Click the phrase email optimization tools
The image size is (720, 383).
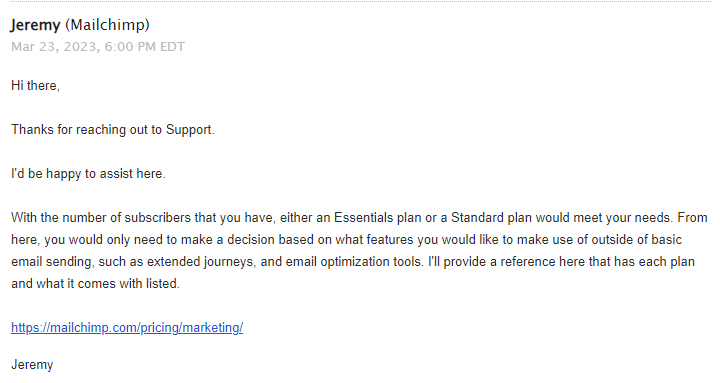[354, 262]
